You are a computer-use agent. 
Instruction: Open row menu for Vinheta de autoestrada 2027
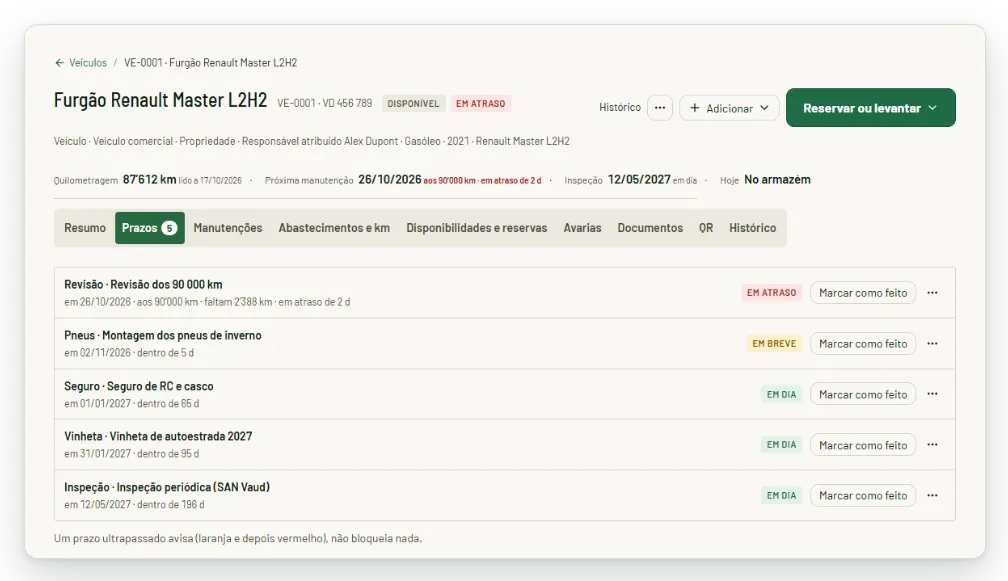point(932,445)
